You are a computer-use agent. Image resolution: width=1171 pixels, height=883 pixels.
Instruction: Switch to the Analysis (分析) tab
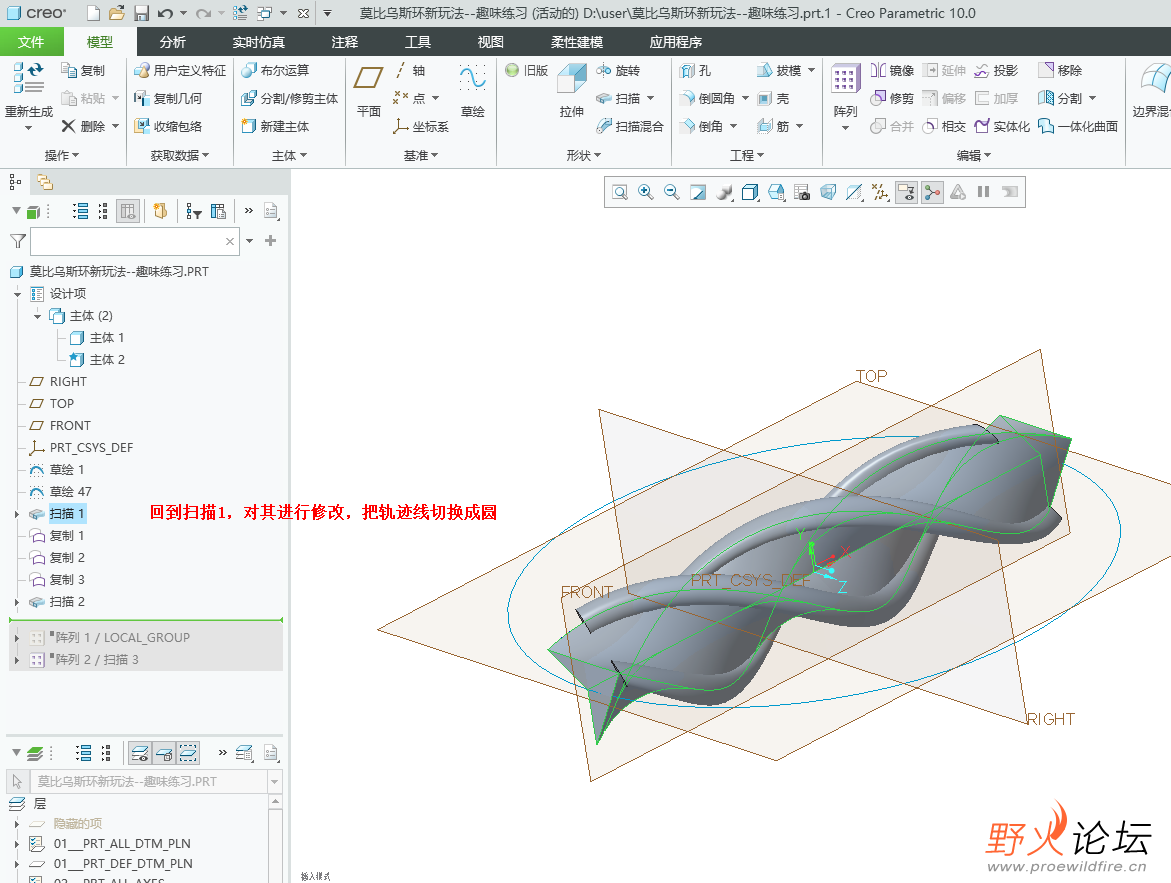tap(173, 42)
